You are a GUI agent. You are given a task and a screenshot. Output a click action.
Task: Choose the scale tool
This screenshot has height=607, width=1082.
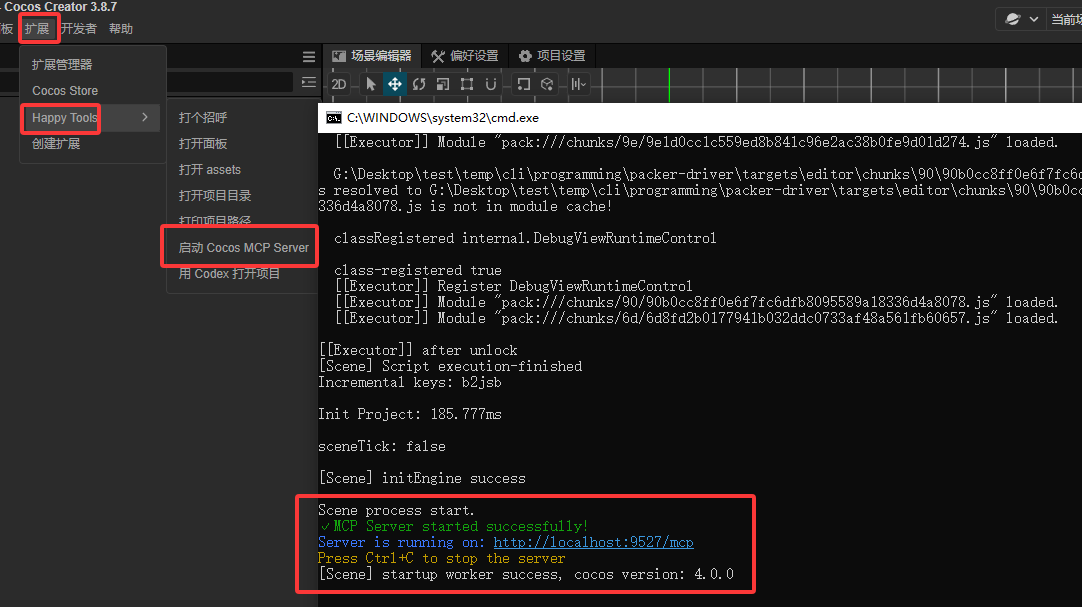click(x=443, y=84)
